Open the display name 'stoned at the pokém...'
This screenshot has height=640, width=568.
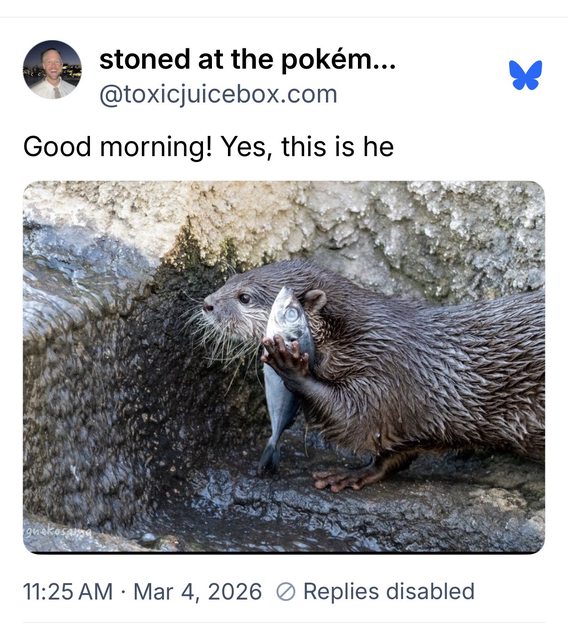click(247, 60)
